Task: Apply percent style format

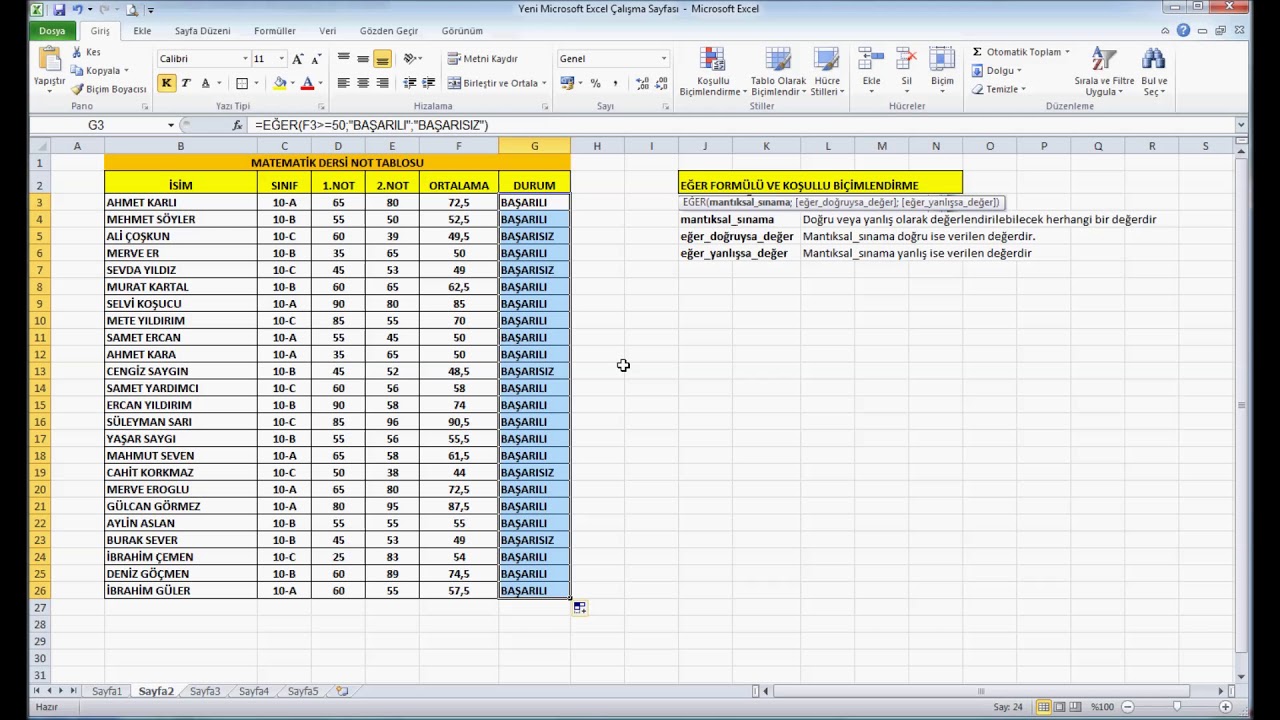Action: [x=596, y=84]
